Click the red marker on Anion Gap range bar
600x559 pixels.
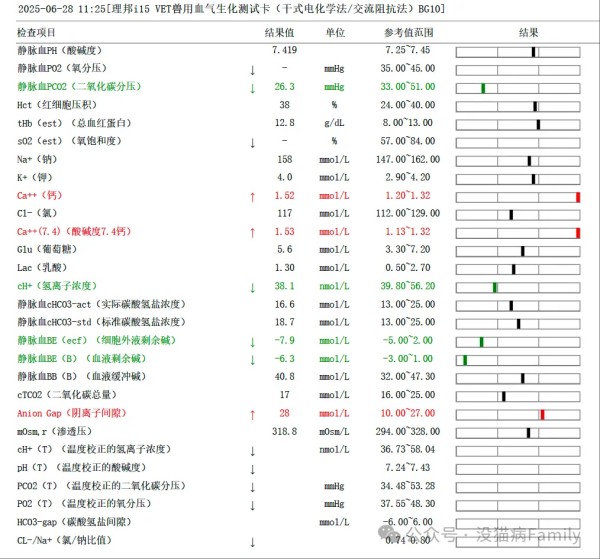(542, 415)
